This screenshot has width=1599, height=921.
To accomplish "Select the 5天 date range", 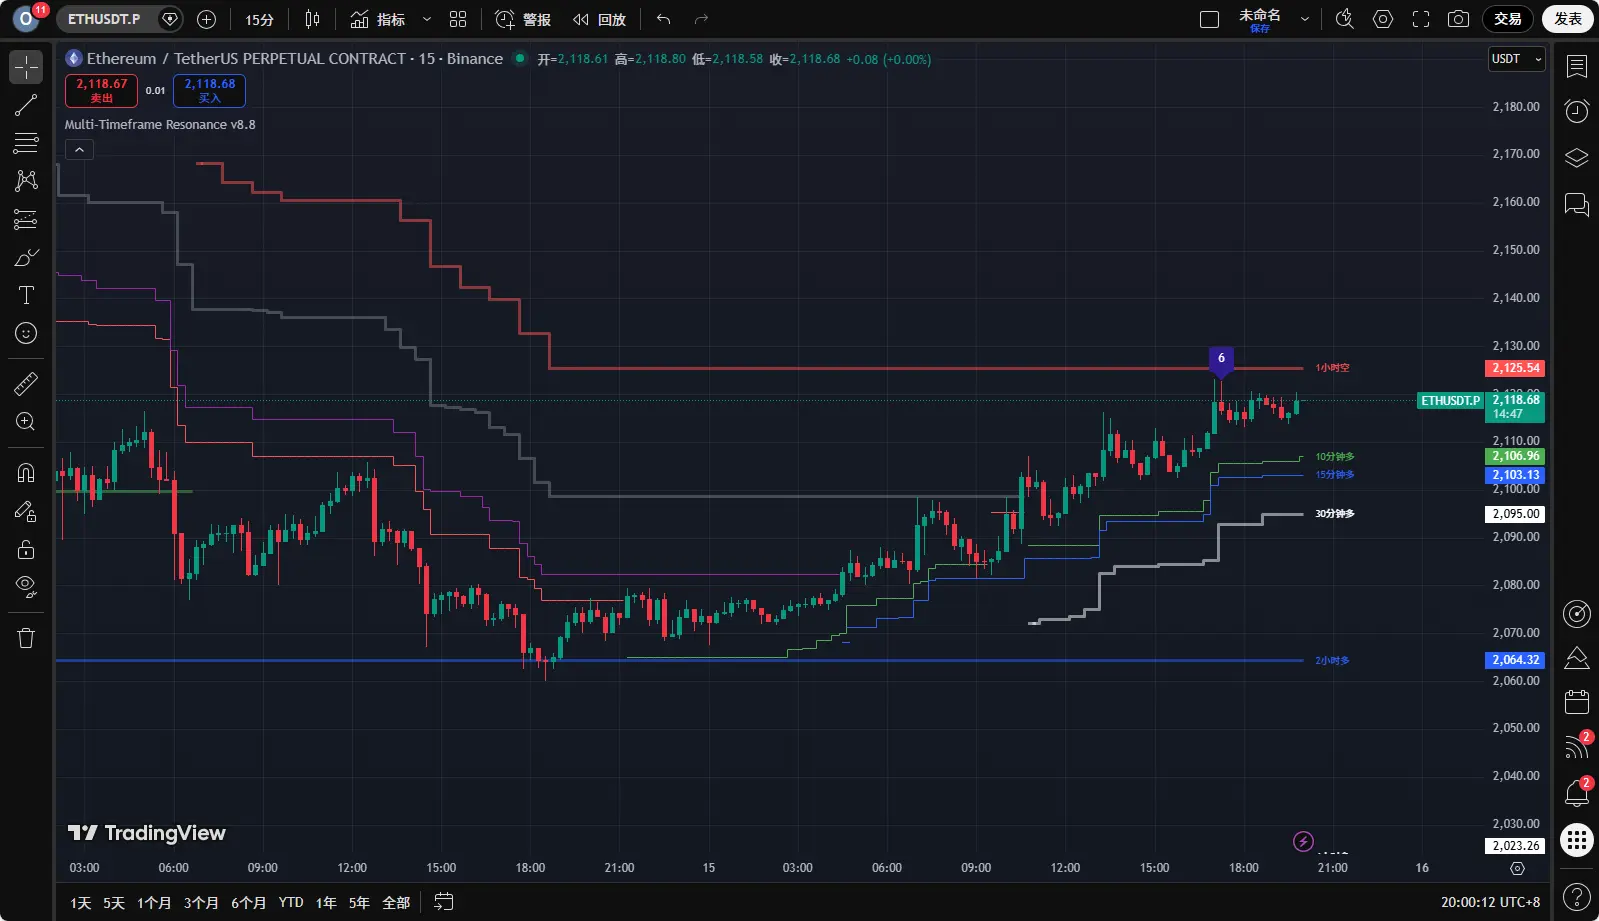I will click(114, 903).
